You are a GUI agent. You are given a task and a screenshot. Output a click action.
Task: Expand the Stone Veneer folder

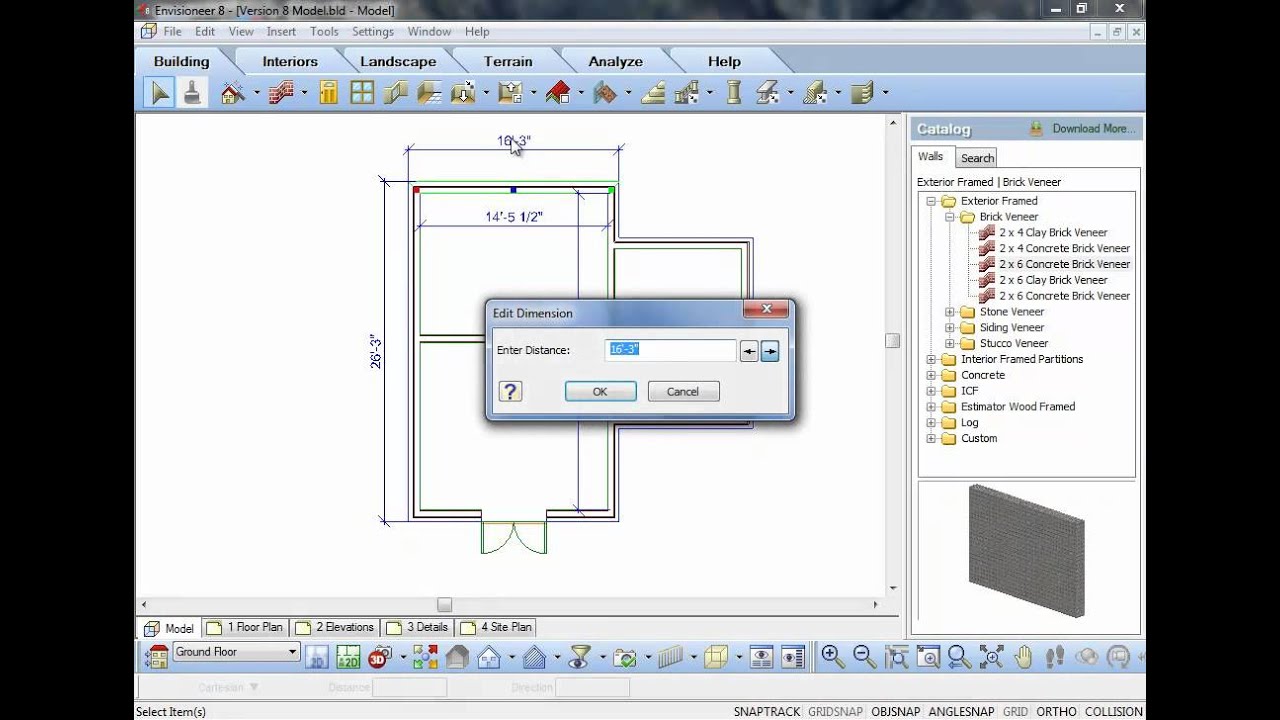coord(950,312)
